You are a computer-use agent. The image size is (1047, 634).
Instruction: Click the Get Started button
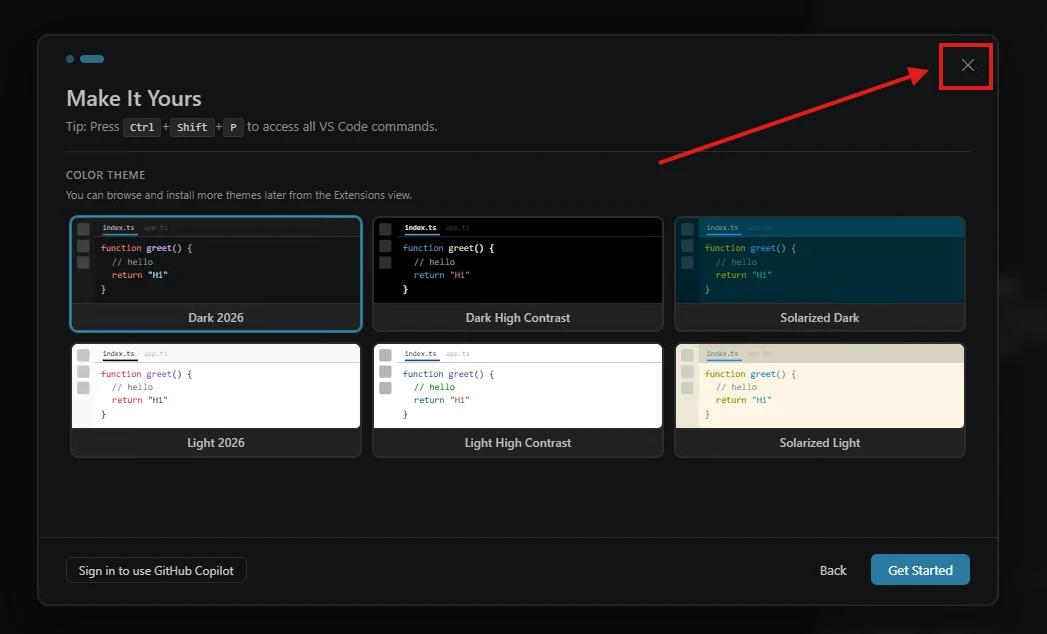[920, 570]
